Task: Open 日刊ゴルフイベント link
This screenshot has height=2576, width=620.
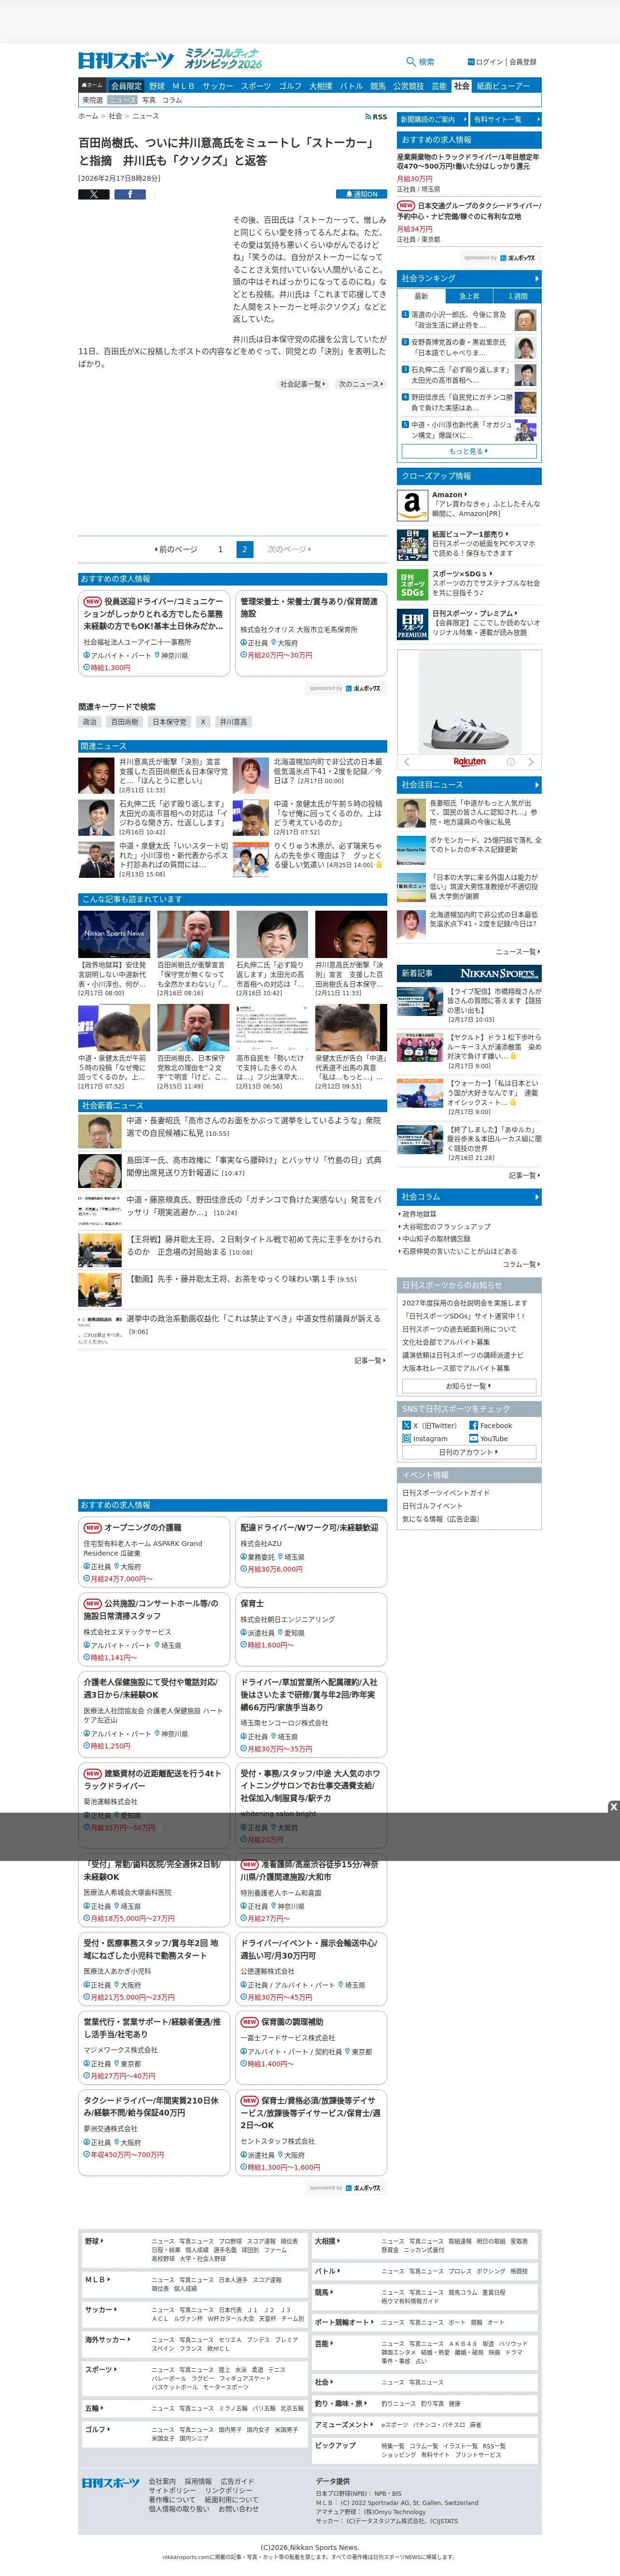Action: (432, 1506)
